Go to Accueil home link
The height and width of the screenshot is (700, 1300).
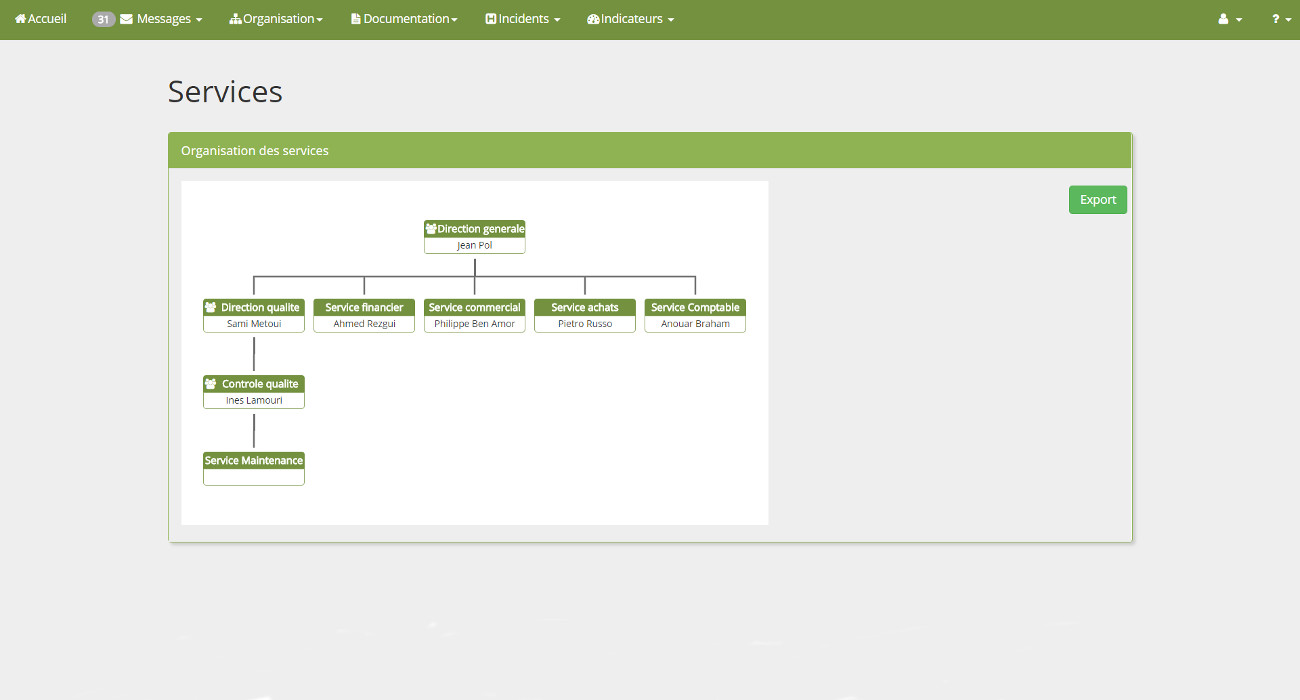(x=47, y=19)
